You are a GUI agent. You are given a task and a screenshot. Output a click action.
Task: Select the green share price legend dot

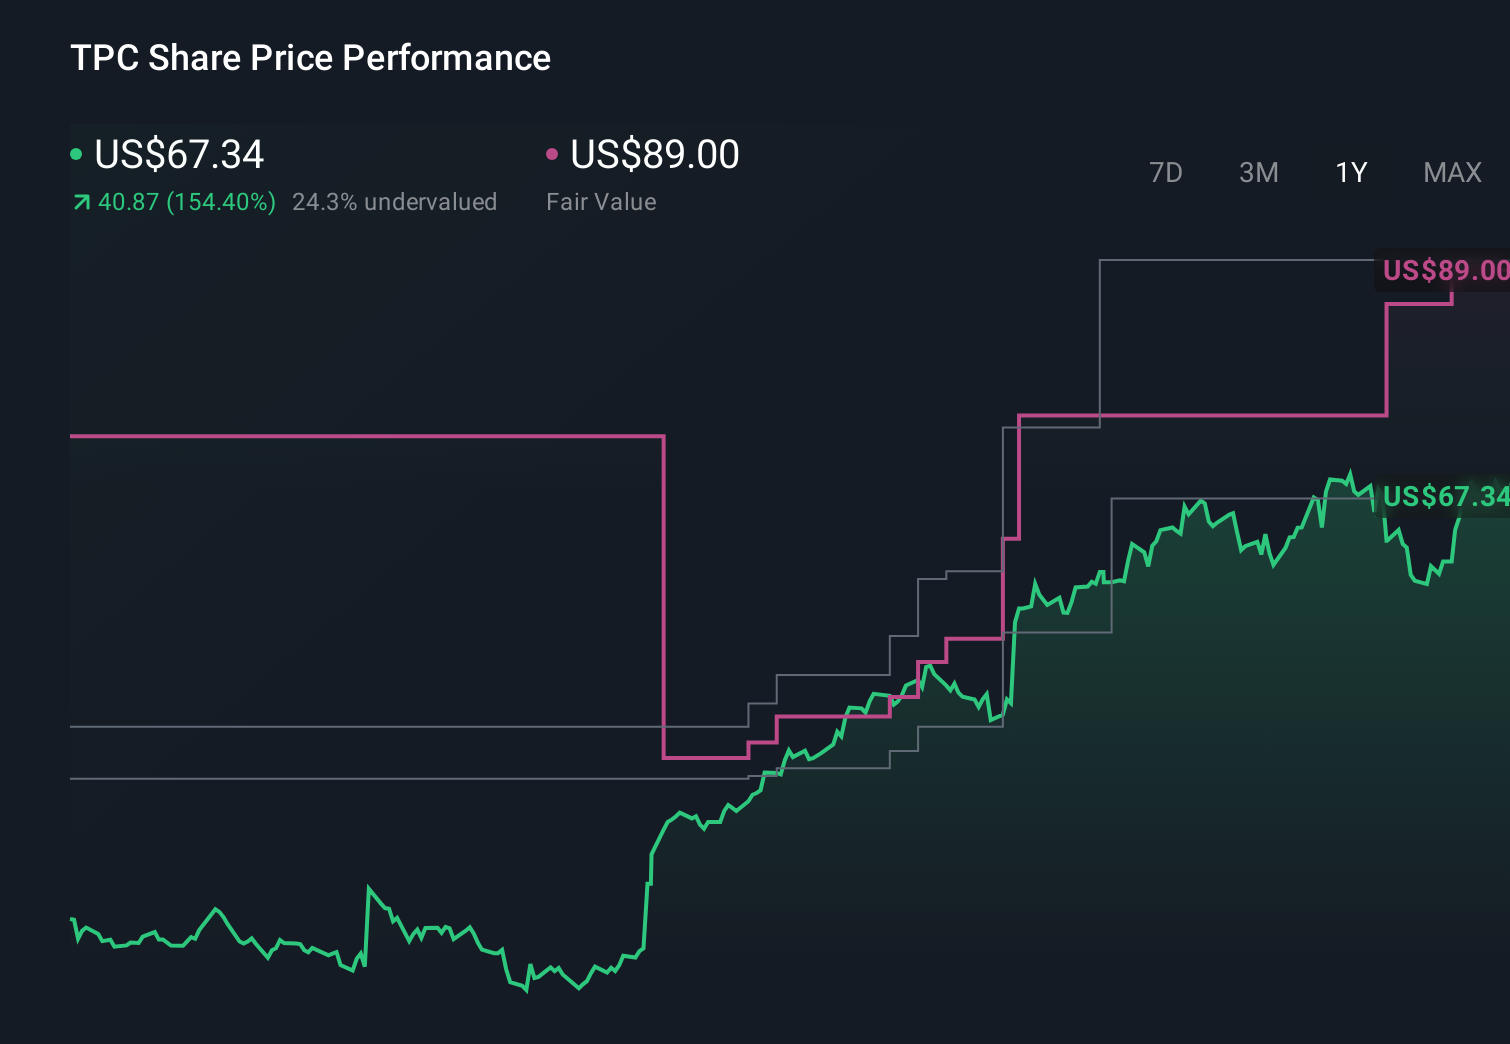click(x=76, y=155)
